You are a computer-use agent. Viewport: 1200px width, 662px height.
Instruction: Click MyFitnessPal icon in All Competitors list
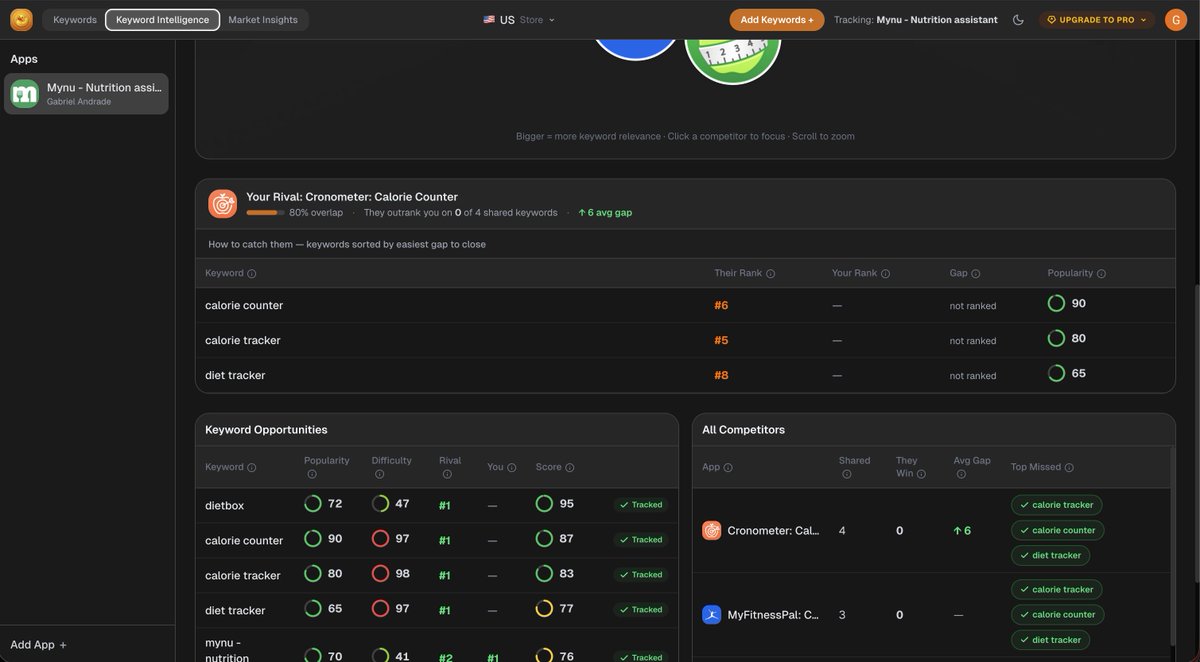coord(712,615)
